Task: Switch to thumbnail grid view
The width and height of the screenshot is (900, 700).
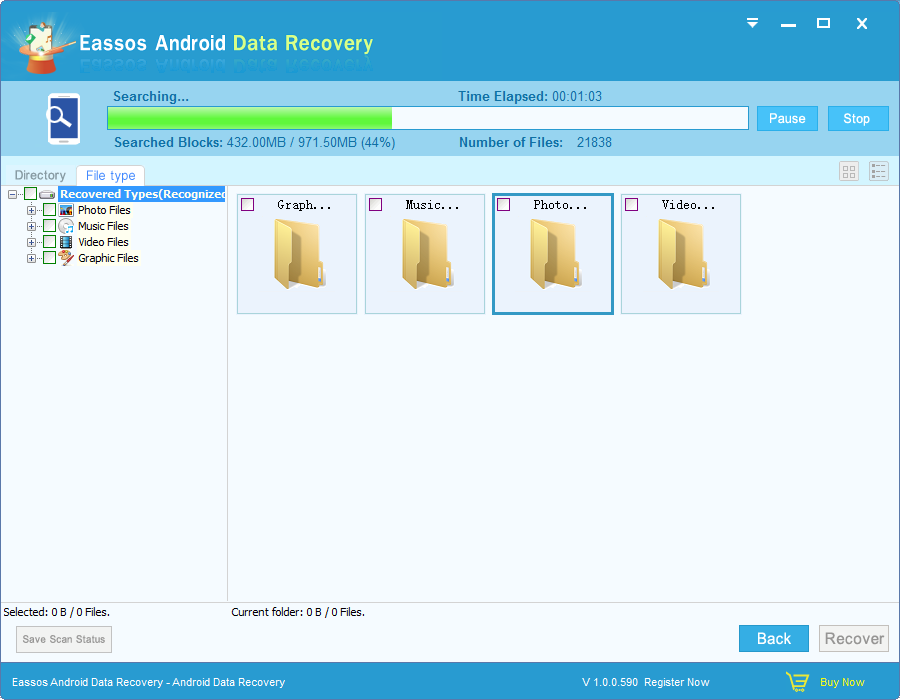Action: (849, 171)
